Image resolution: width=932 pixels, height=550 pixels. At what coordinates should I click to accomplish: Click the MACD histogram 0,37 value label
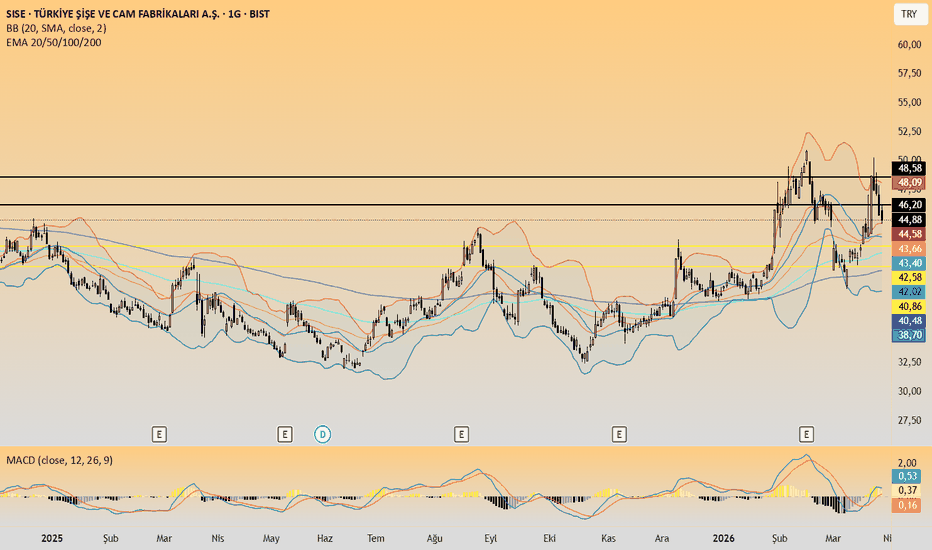pos(907,491)
